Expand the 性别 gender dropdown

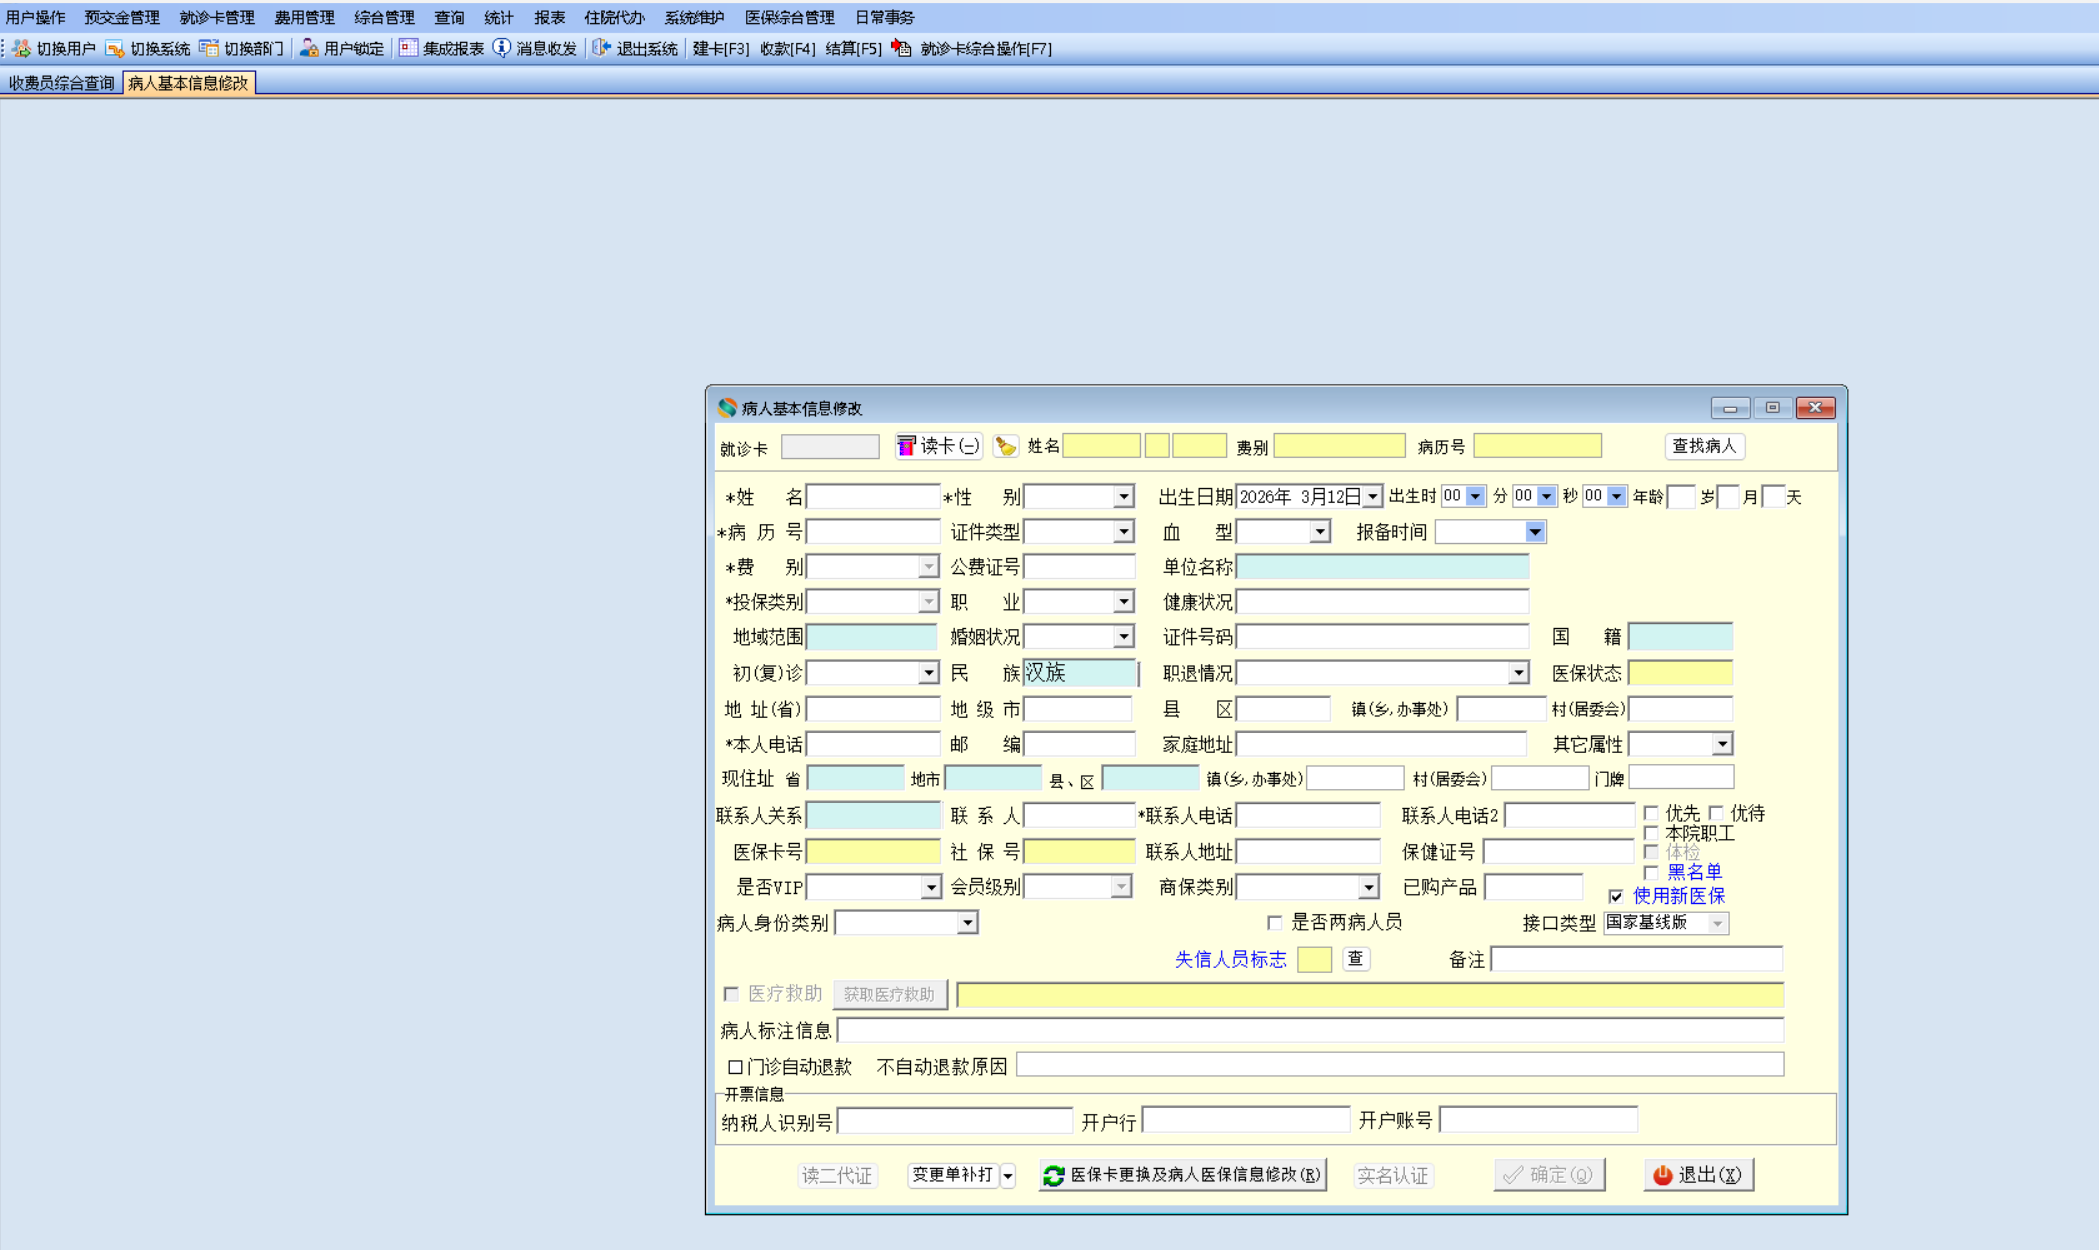coord(1124,496)
